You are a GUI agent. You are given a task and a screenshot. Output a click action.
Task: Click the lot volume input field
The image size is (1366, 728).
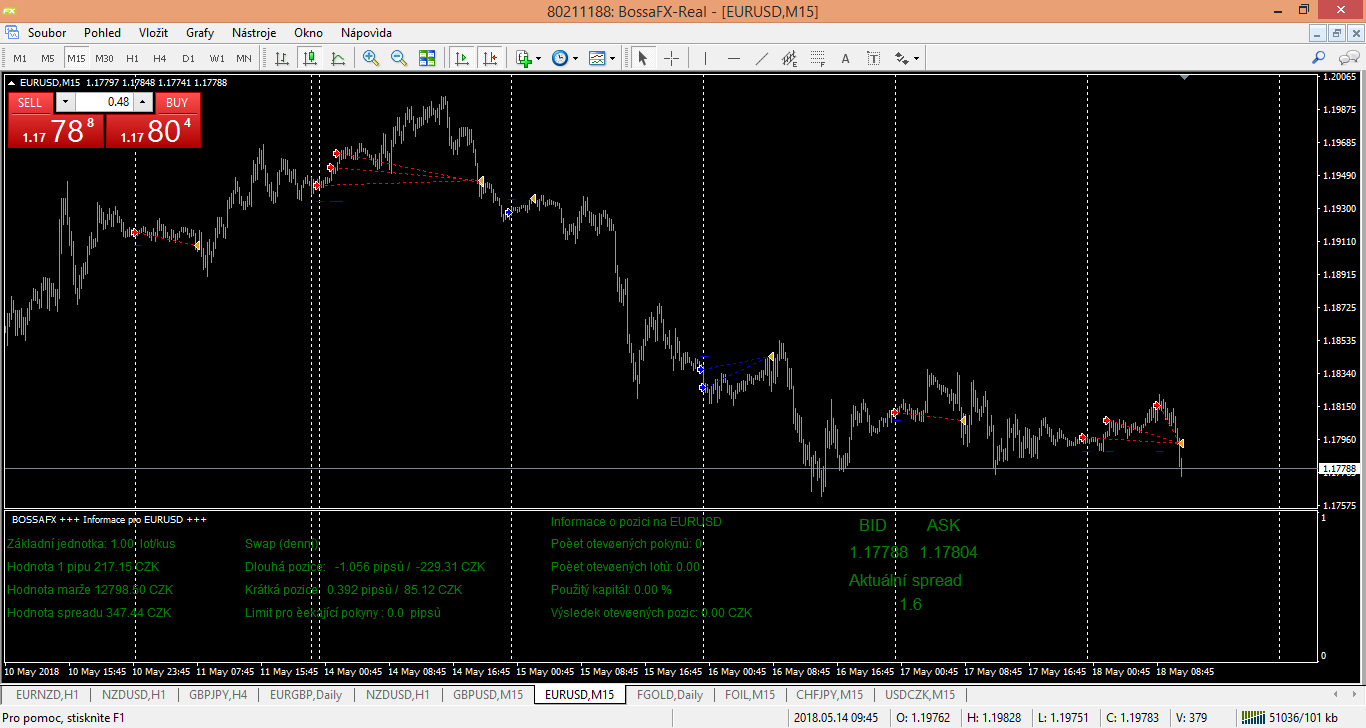click(104, 102)
